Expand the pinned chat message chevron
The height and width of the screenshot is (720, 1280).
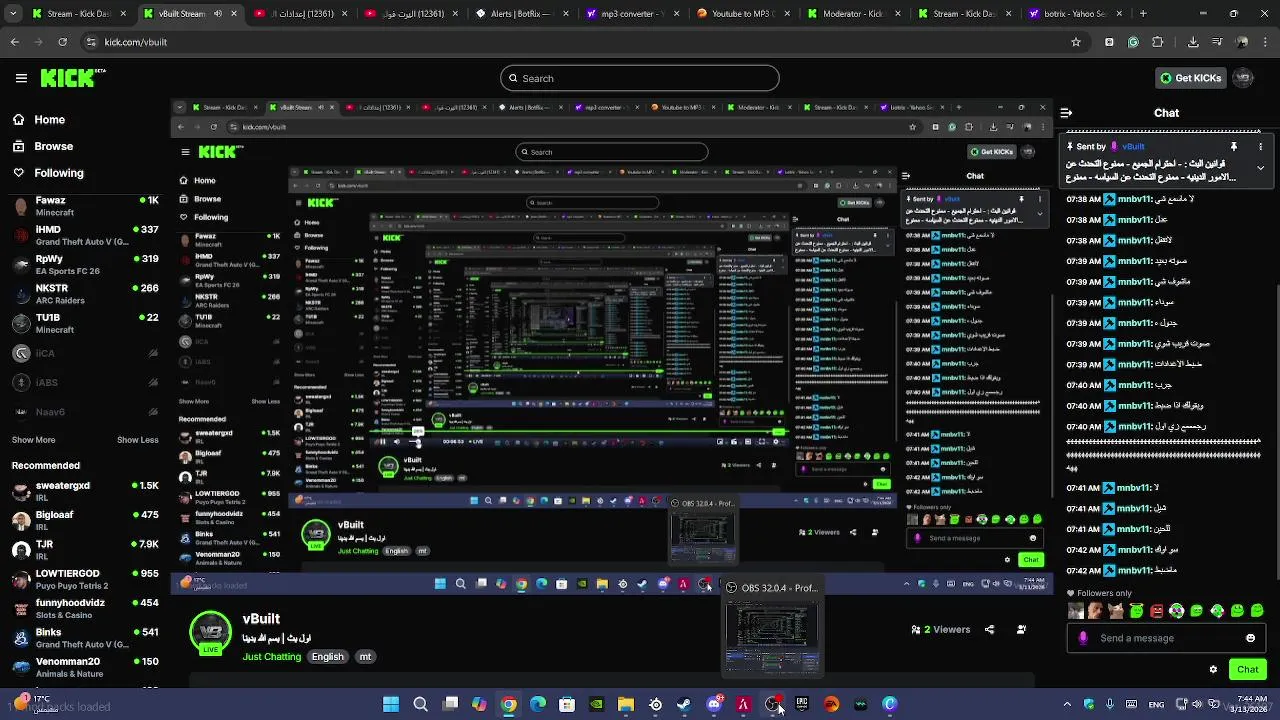click(x=1260, y=168)
